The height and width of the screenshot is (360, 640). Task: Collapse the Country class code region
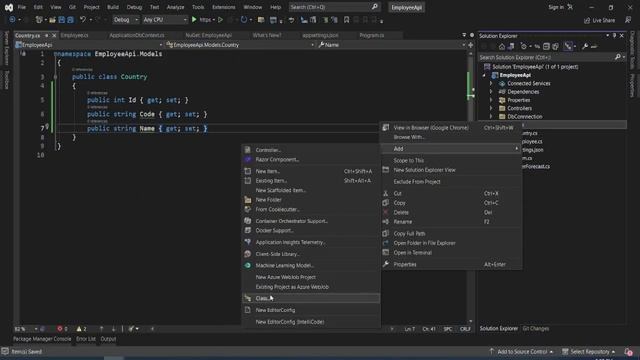coord(55,77)
